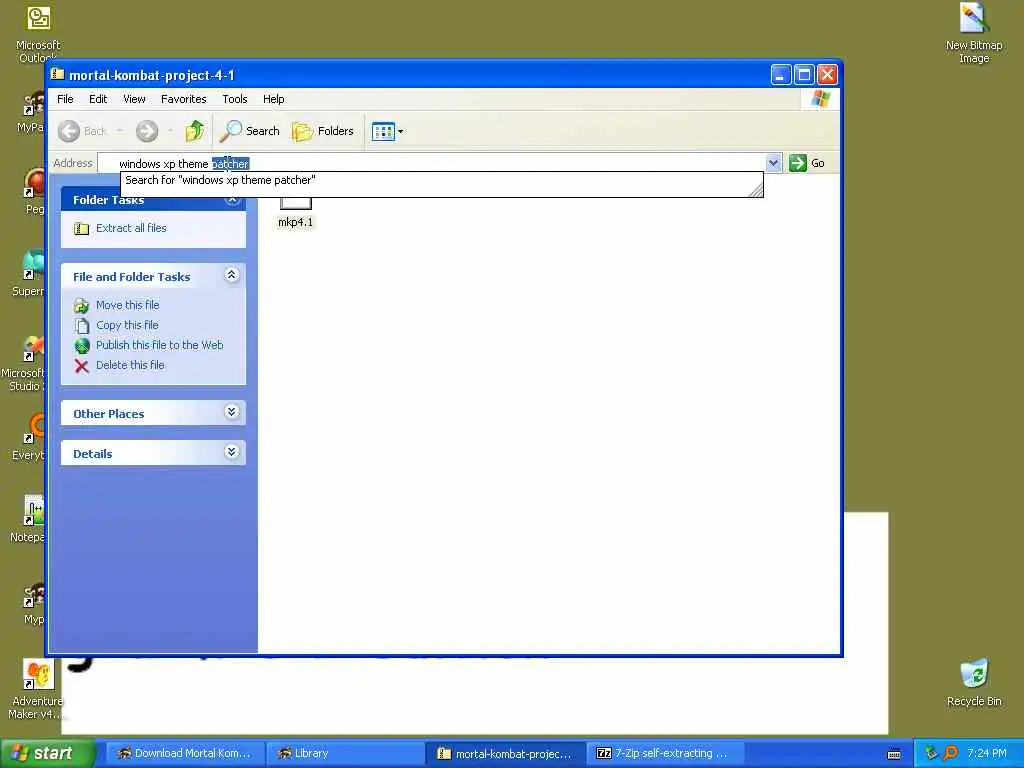Image resolution: width=1024 pixels, height=768 pixels.
Task: Click Extract all files link
Action: coord(131,228)
